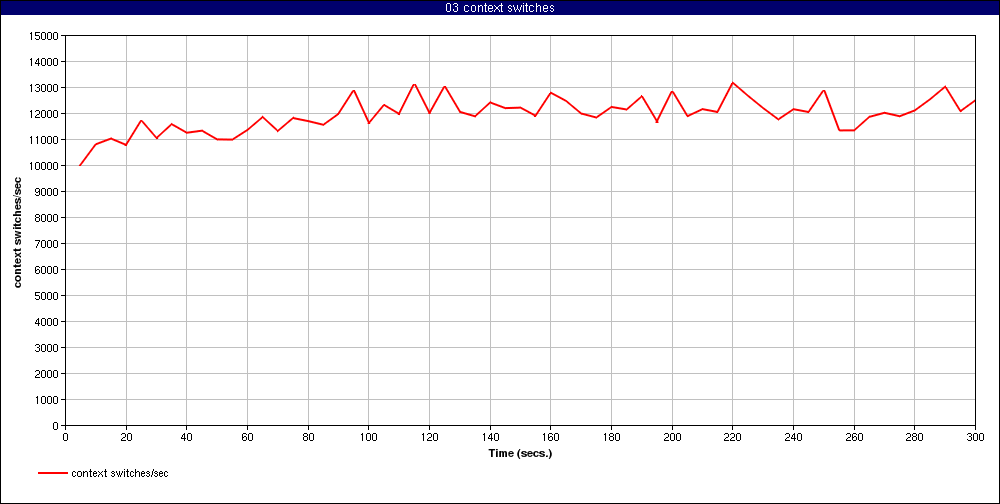
Task: Click the x-axis label 160
Action: pyautogui.click(x=550, y=438)
